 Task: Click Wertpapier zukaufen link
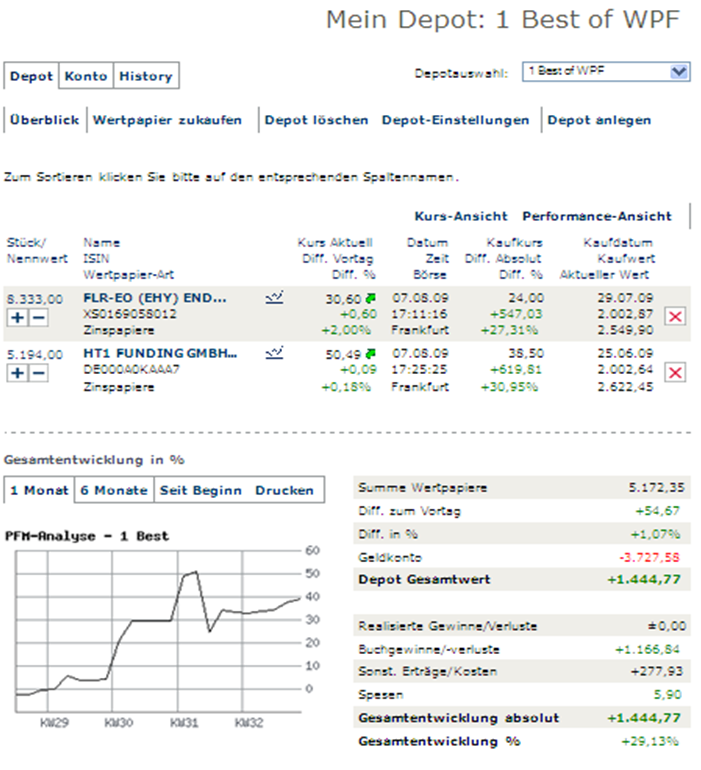pyautogui.click(x=167, y=120)
